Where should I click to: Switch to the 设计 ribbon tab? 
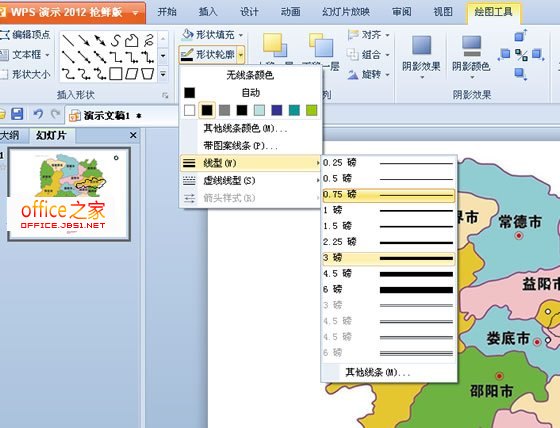pos(249,12)
